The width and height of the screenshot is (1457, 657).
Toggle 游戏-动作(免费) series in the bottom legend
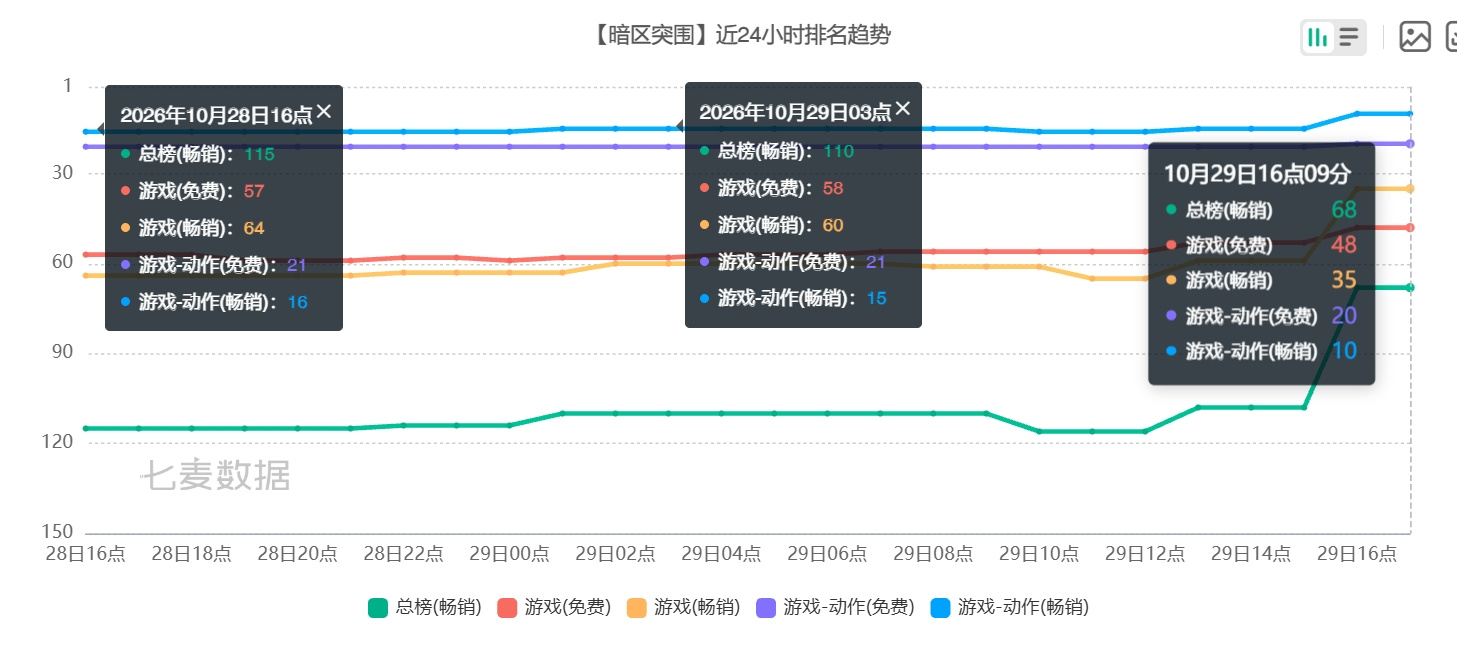tap(836, 607)
